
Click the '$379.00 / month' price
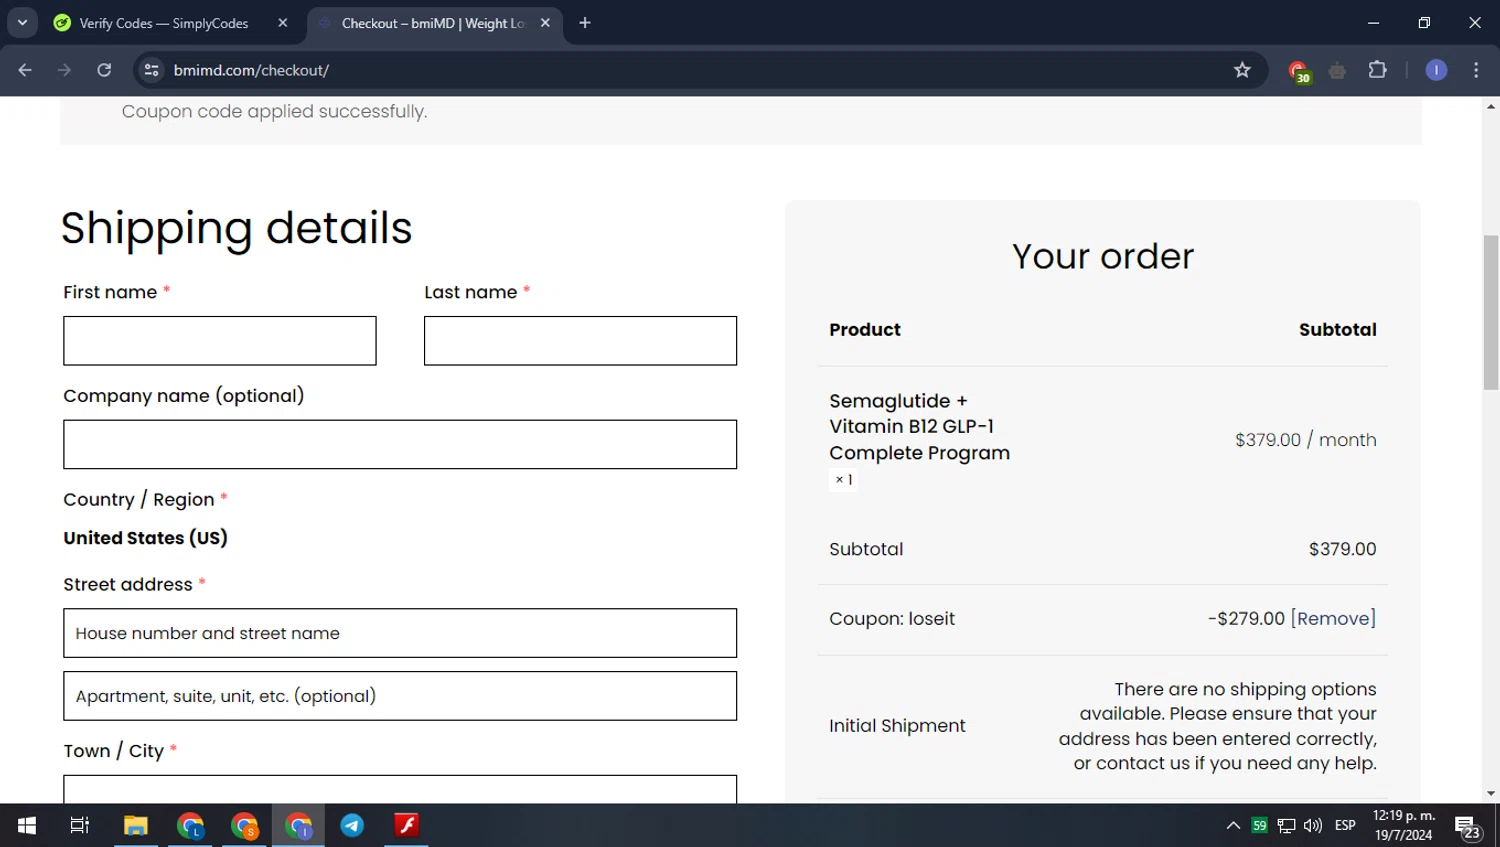1305,440
